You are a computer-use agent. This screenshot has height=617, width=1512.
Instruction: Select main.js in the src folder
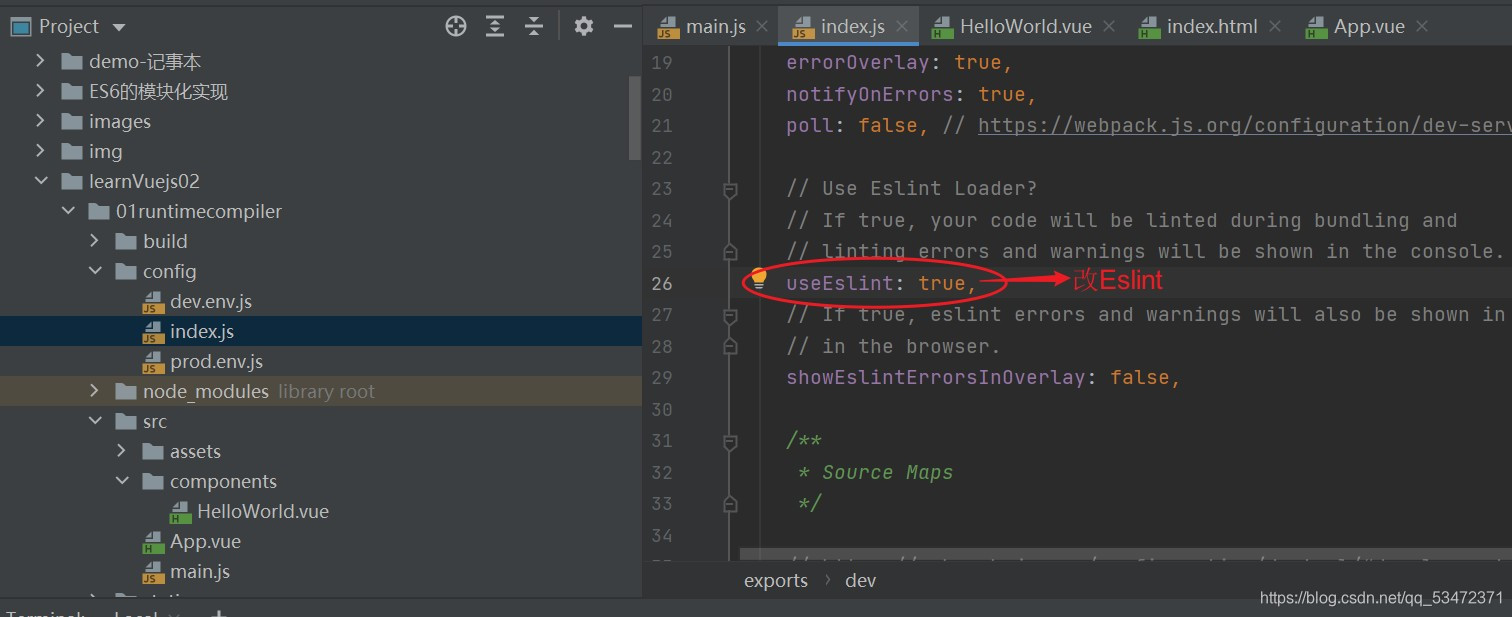click(200, 571)
